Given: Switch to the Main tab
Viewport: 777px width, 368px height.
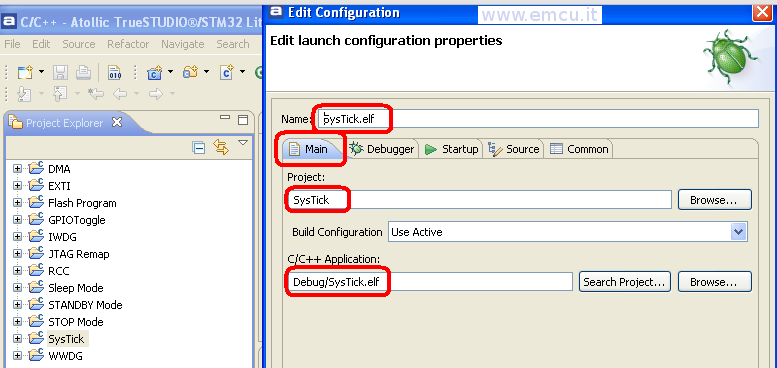Looking at the screenshot, I should (x=311, y=149).
